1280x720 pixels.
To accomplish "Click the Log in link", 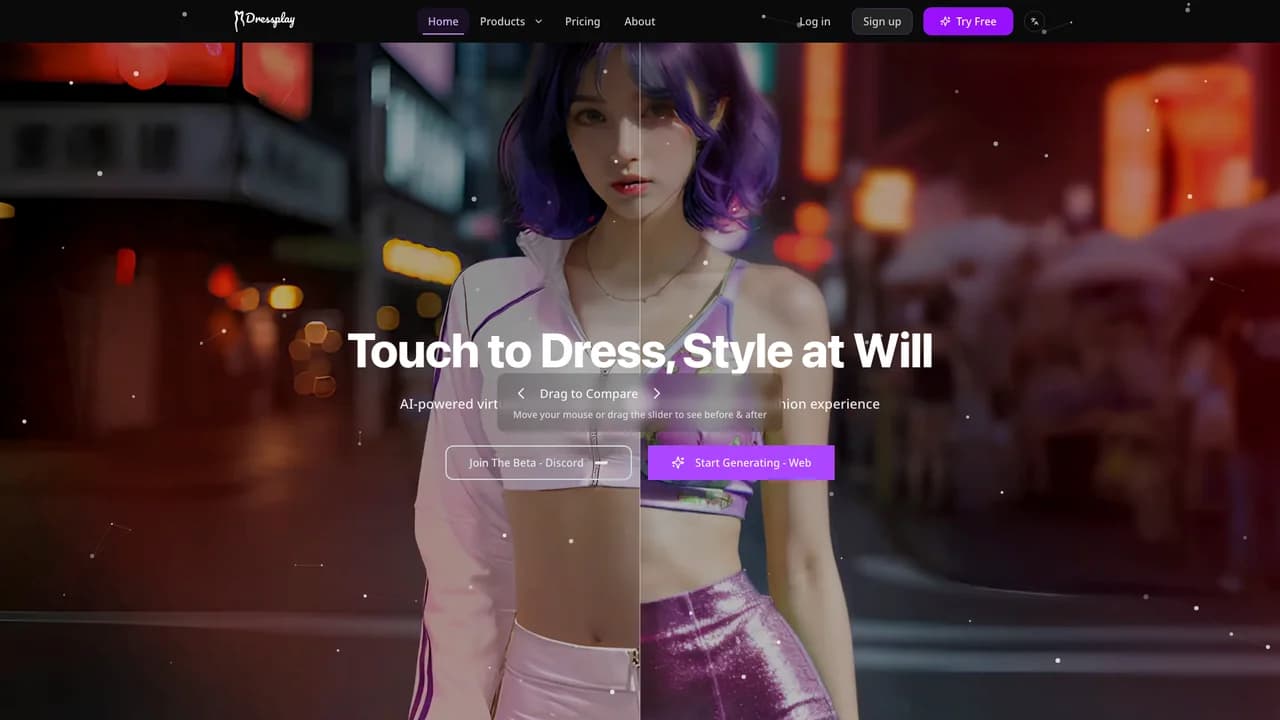I will click(x=814, y=21).
